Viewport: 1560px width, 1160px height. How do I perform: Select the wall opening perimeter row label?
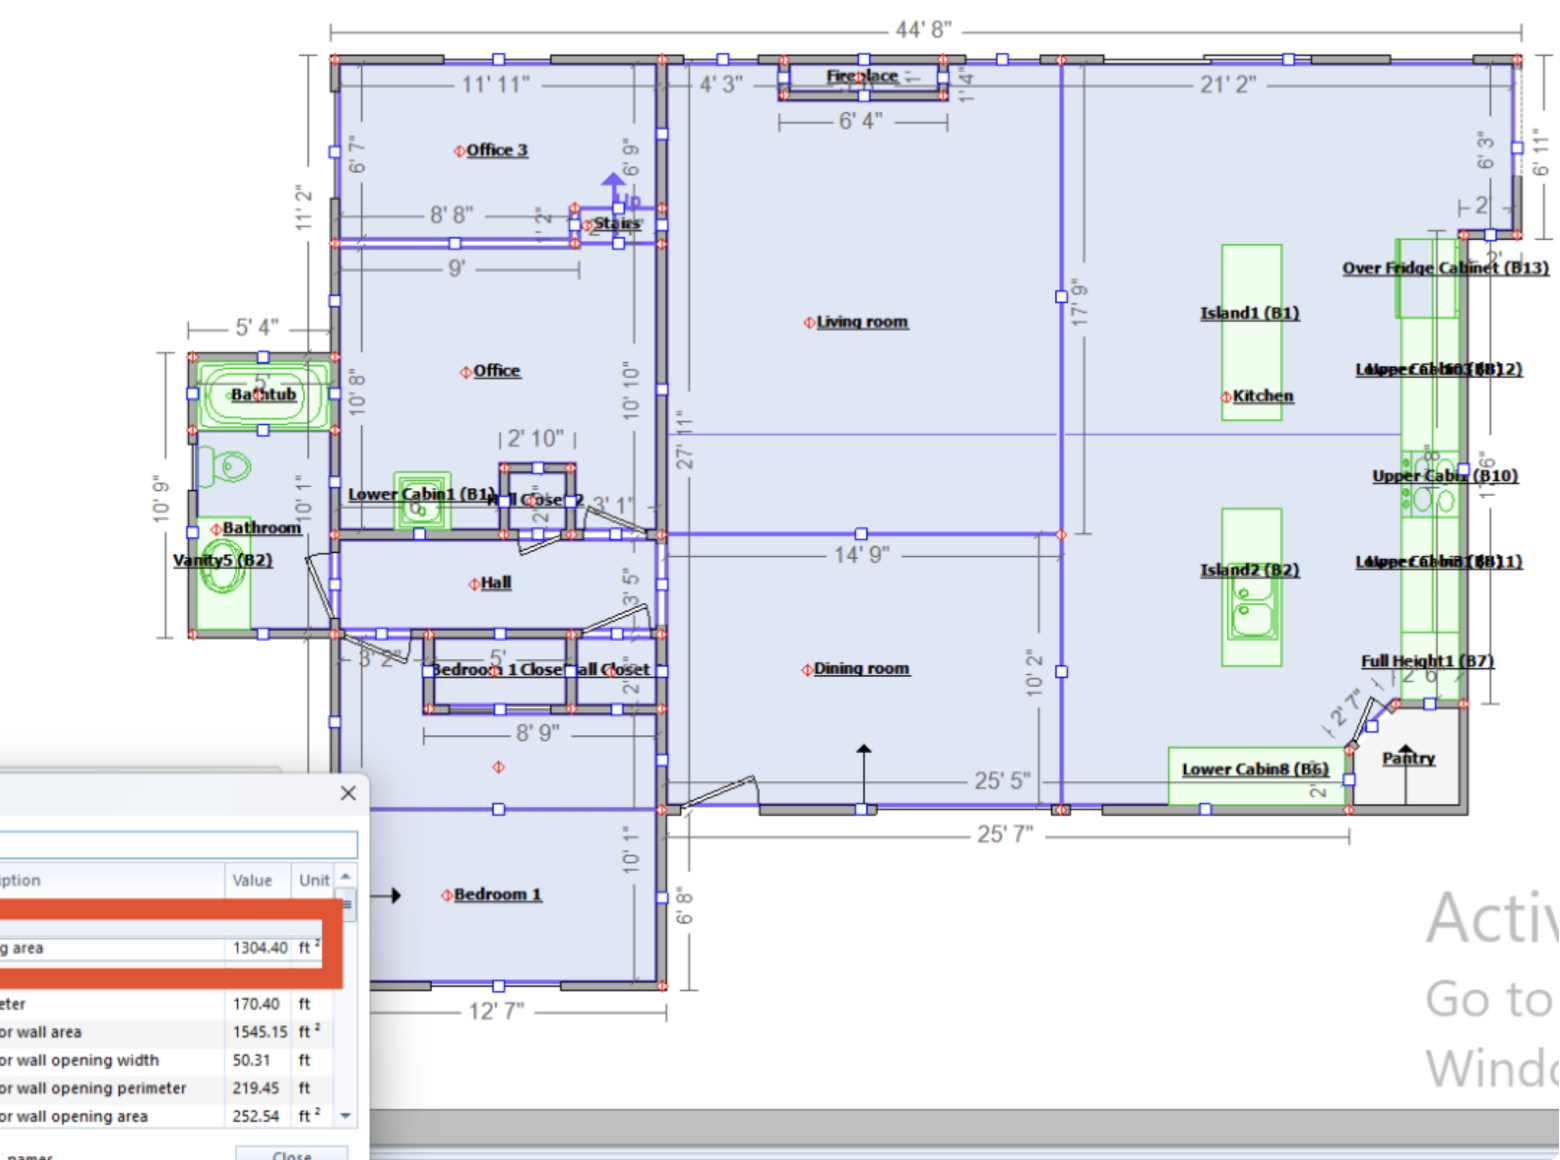click(x=93, y=1088)
